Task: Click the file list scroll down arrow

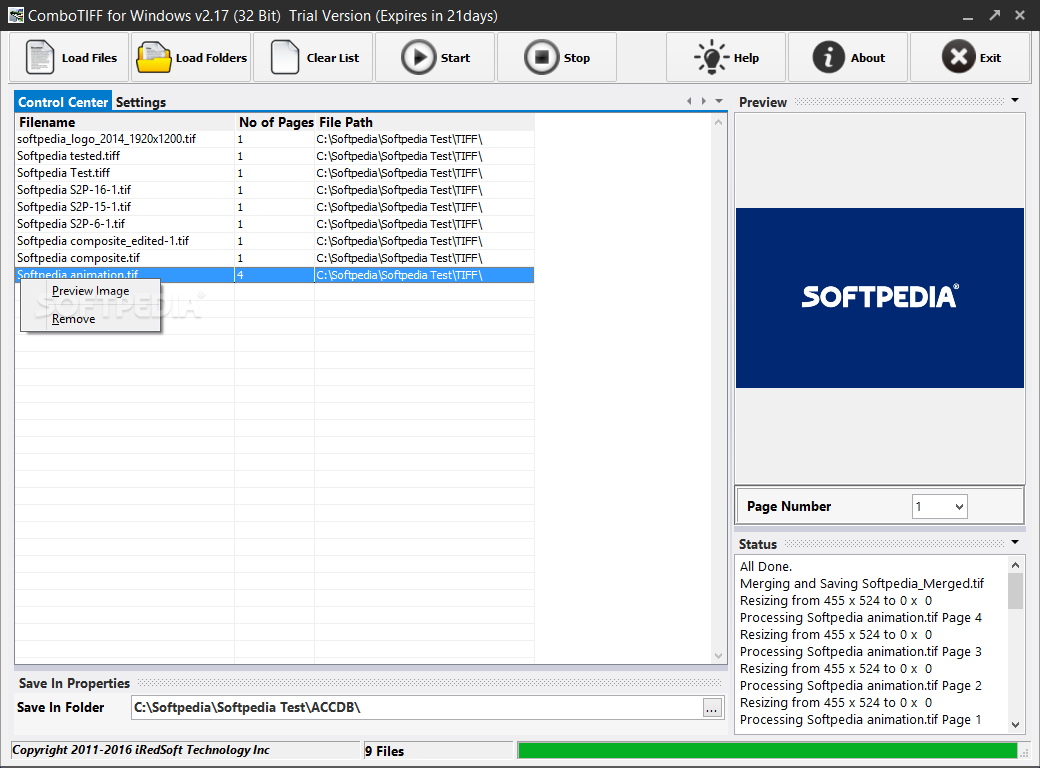Action: (x=718, y=655)
